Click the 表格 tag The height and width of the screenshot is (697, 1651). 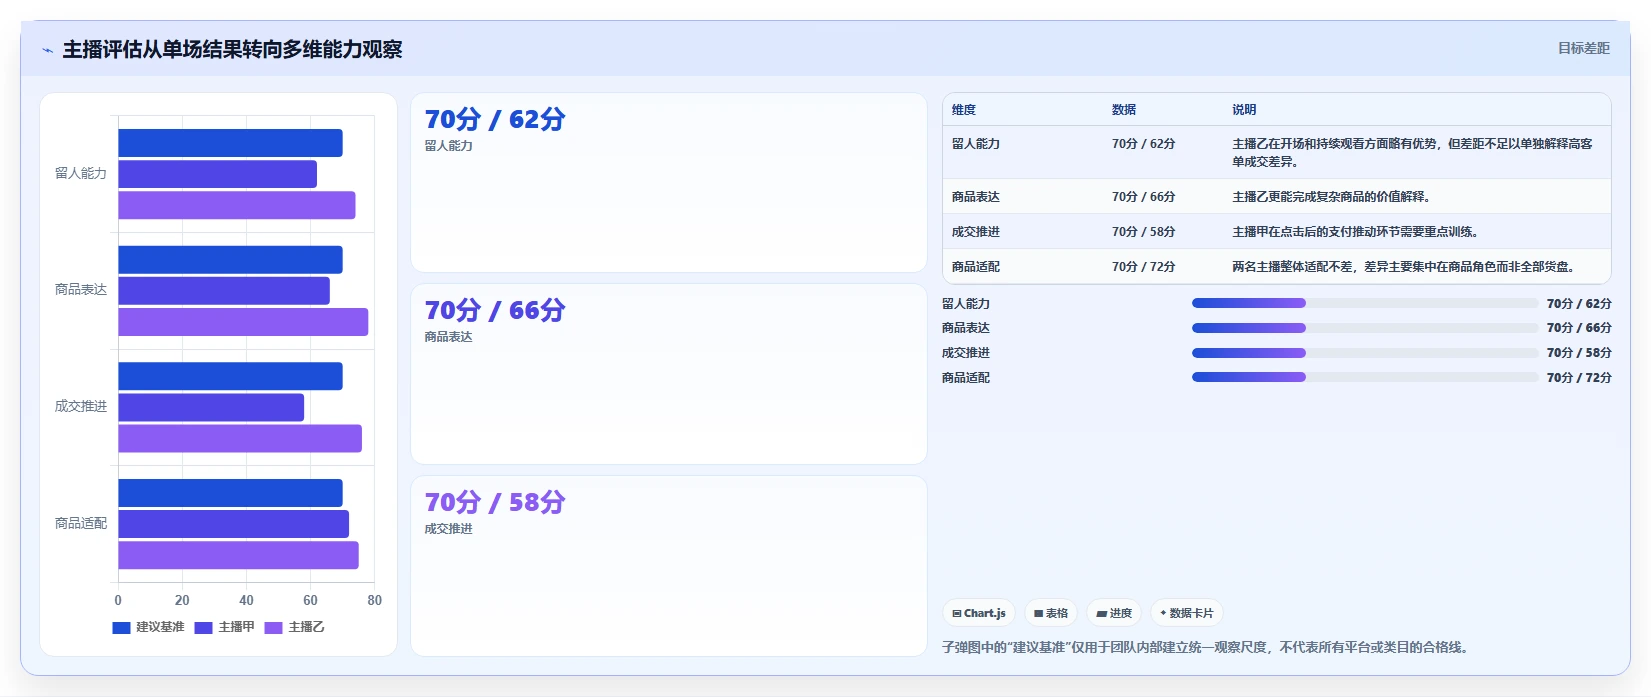click(x=1051, y=613)
